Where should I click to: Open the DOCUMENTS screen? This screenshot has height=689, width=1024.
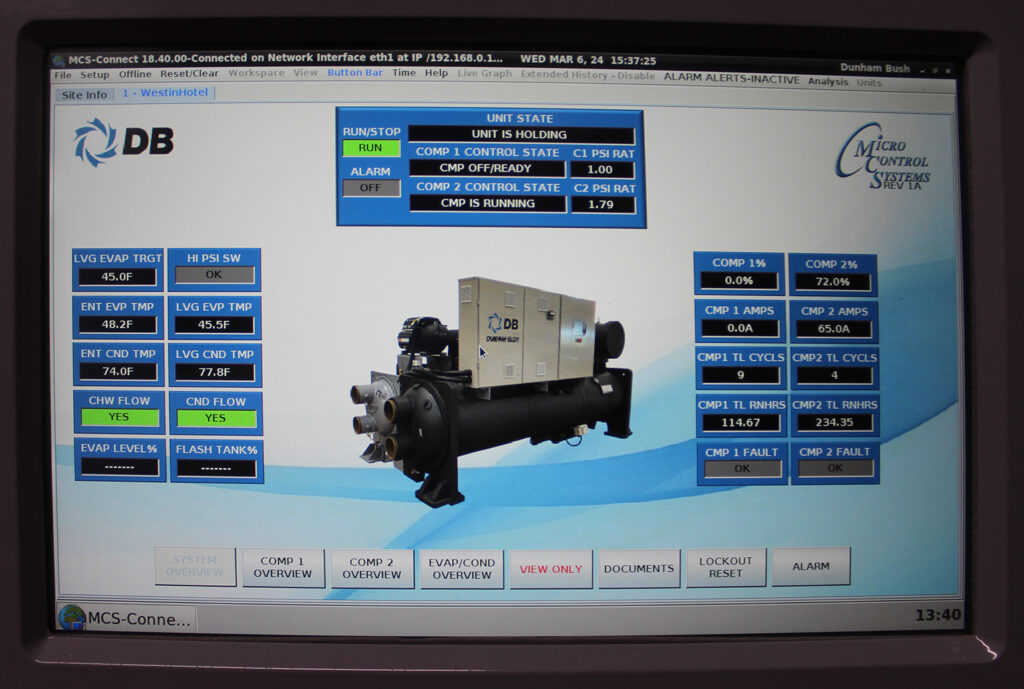[x=639, y=568]
